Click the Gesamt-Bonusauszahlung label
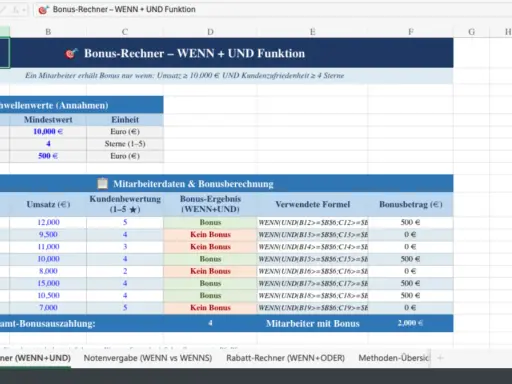This screenshot has height=384, width=512. (48, 323)
